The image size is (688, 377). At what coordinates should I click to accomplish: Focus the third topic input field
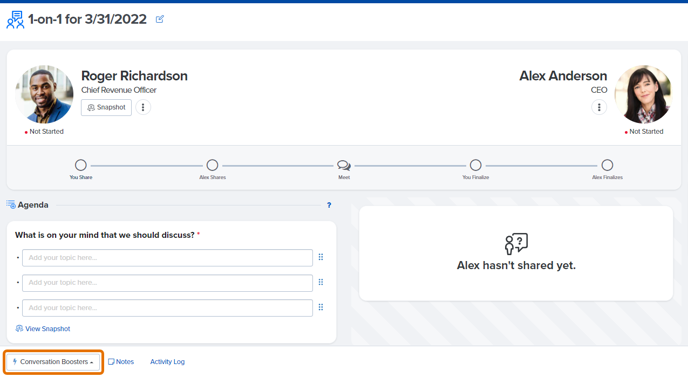click(x=167, y=308)
